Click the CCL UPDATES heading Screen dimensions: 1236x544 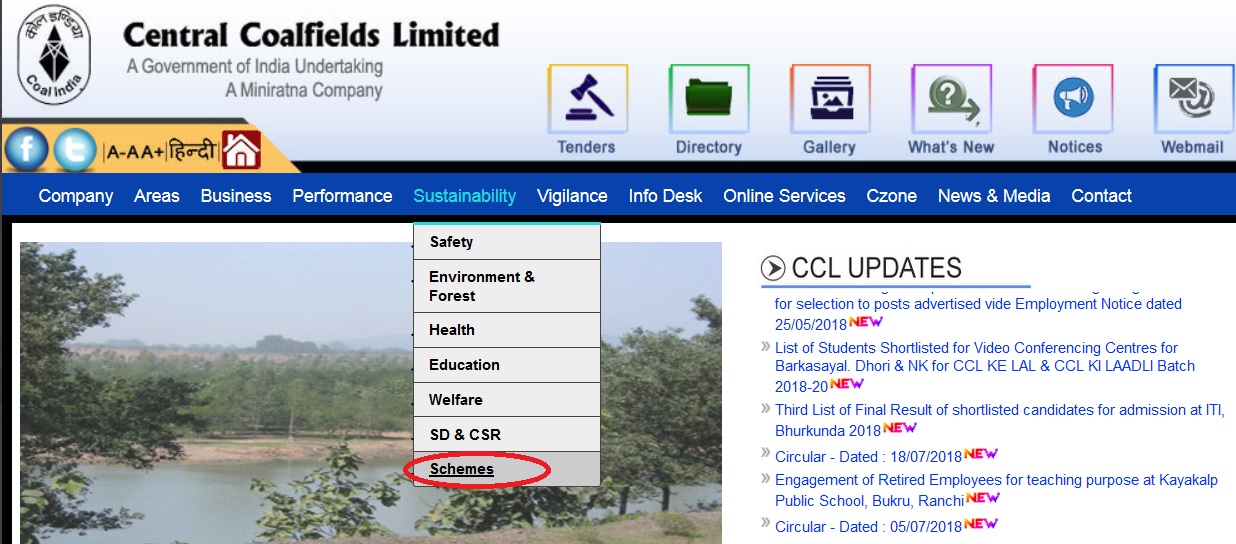(876, 268)
